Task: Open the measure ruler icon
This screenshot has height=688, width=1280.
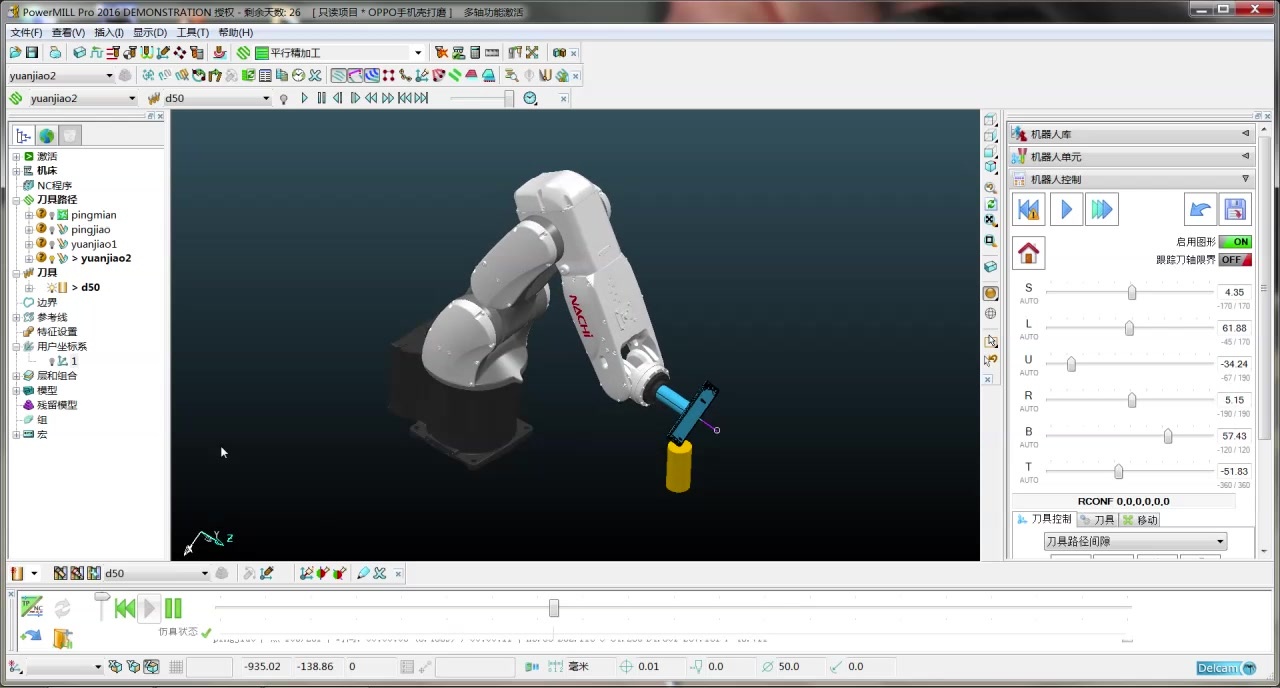Action: click(492, 53)
